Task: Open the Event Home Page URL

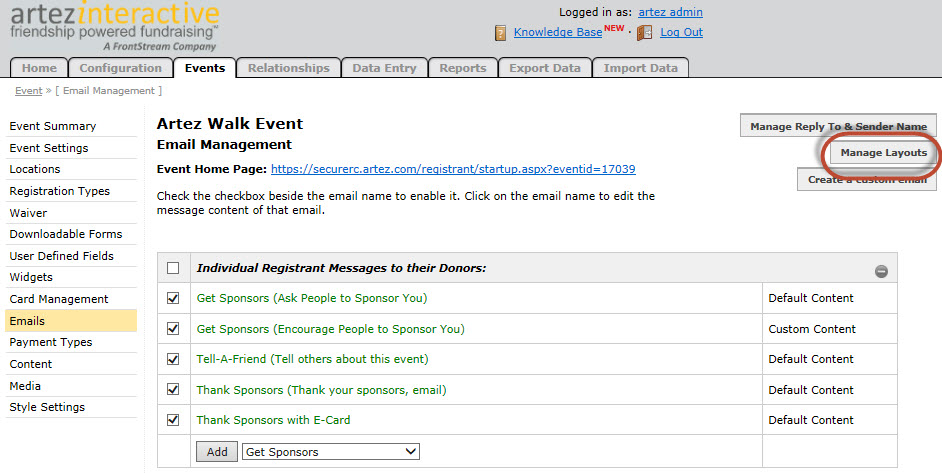Action: point(453,169)
